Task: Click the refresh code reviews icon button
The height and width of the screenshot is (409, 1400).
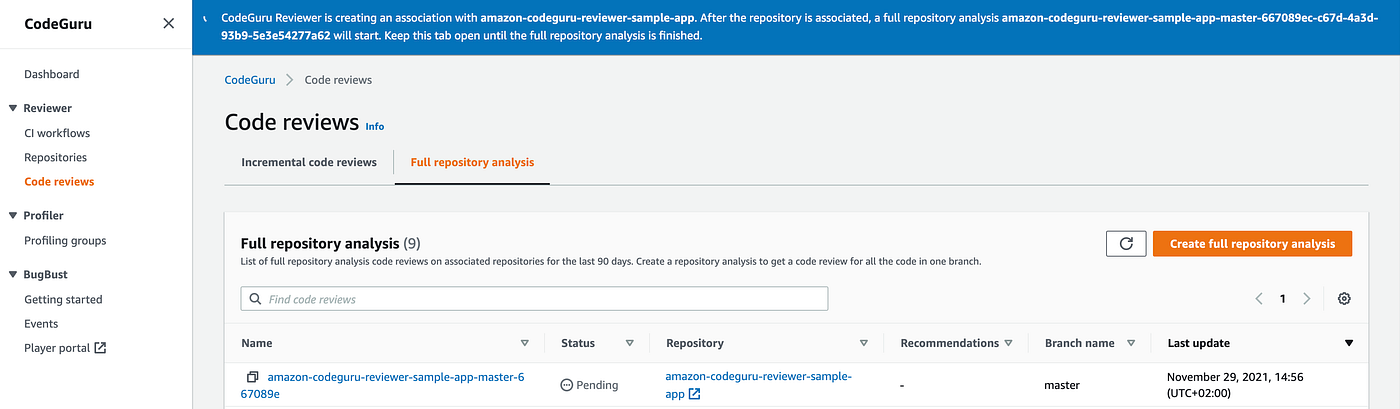Action: (x=1125, y=244)
